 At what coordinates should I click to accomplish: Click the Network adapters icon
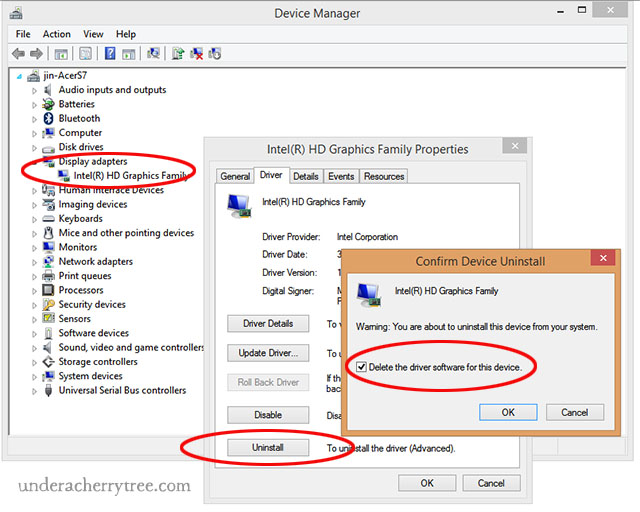48,261
